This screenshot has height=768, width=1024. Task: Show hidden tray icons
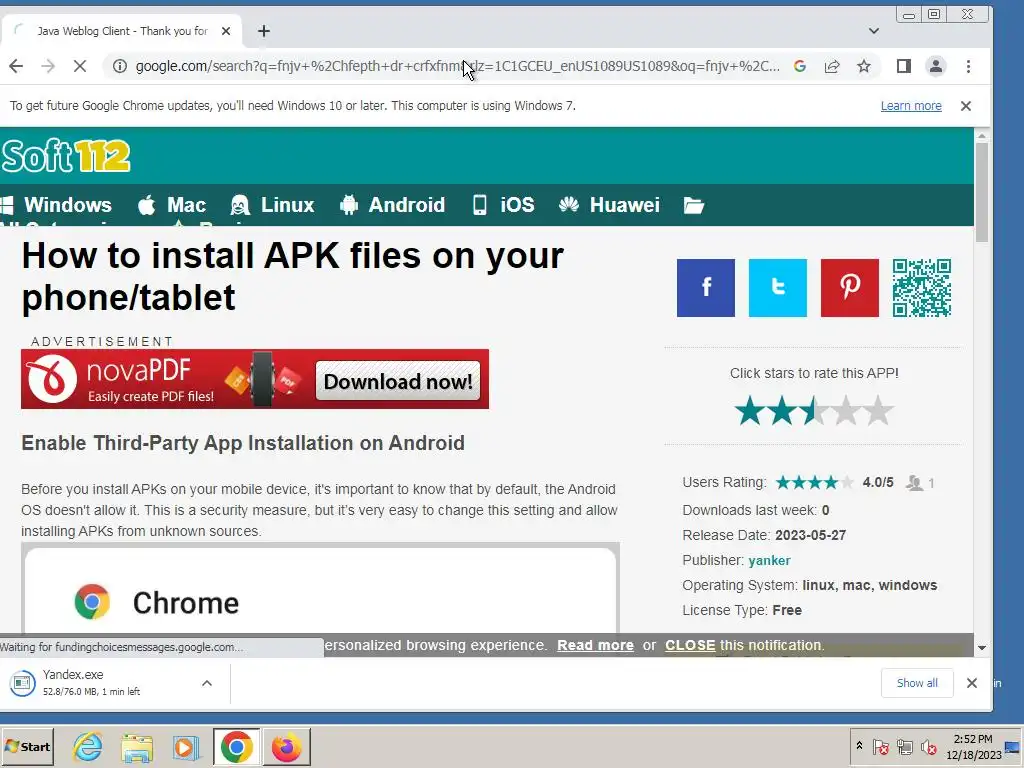(x=859, y=746)
